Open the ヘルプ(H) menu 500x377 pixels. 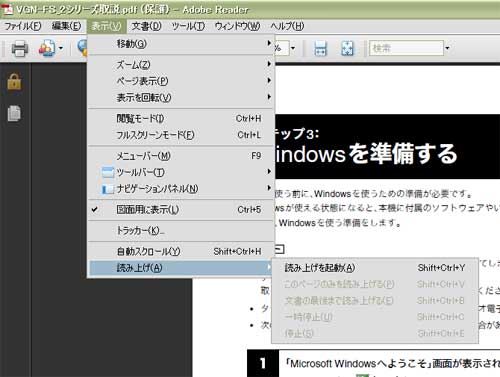point(287,26)
